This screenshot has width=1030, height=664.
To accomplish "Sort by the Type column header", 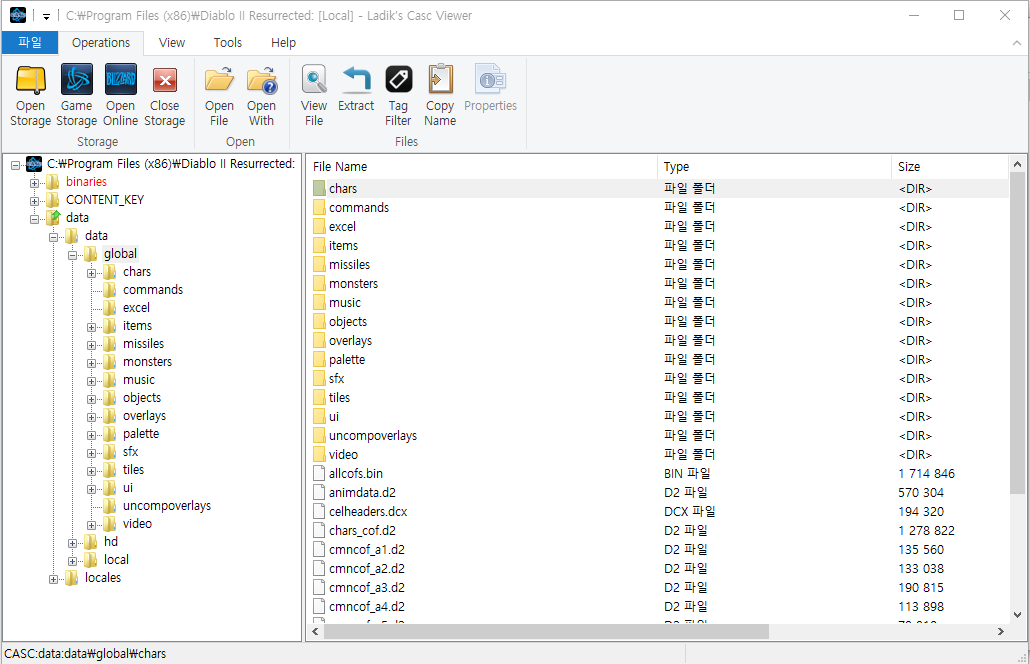I will tap(774, 167).
